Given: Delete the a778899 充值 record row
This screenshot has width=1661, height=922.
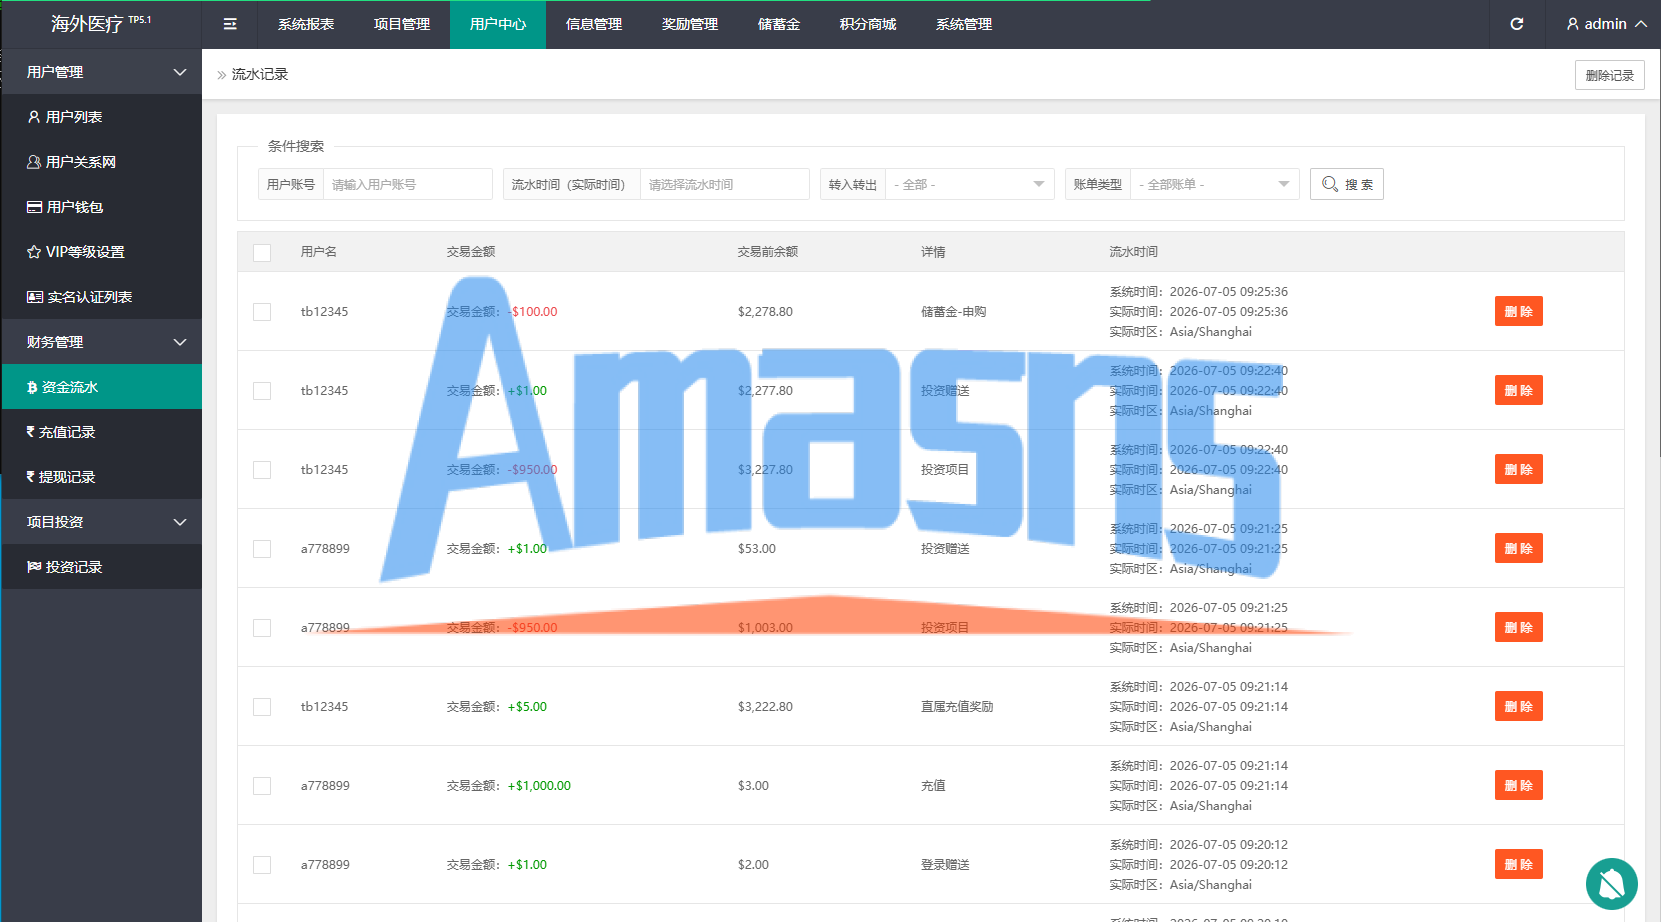Looking at the screenshot, I should click(x=1518, y=785).
